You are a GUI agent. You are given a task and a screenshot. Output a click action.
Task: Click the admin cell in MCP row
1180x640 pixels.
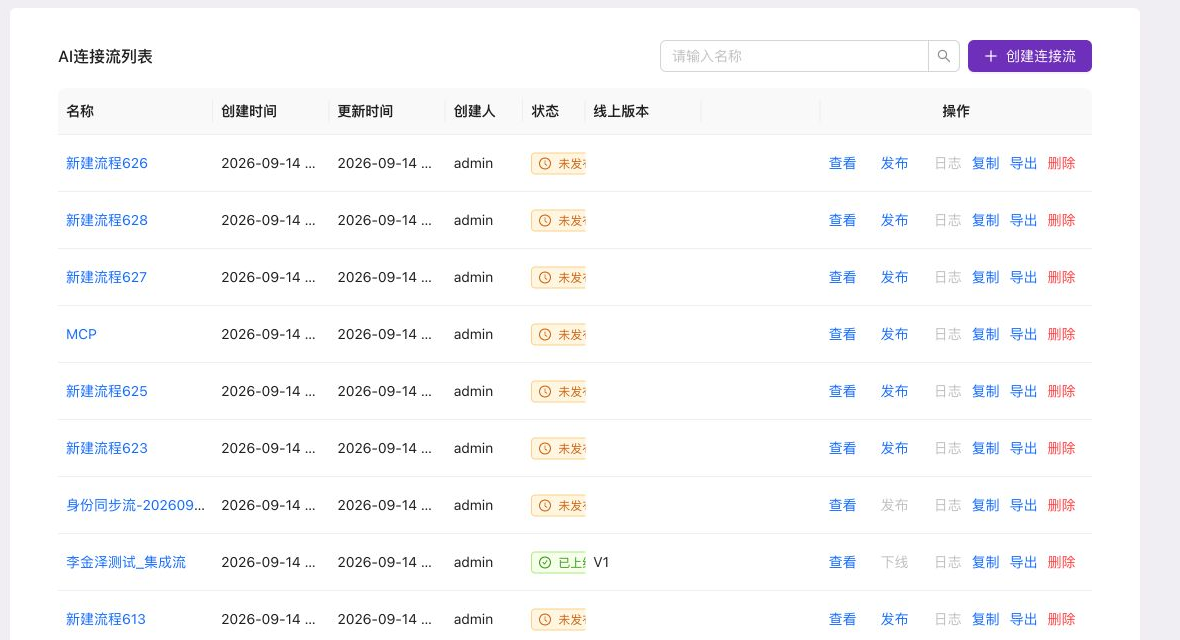coord(473,334)
